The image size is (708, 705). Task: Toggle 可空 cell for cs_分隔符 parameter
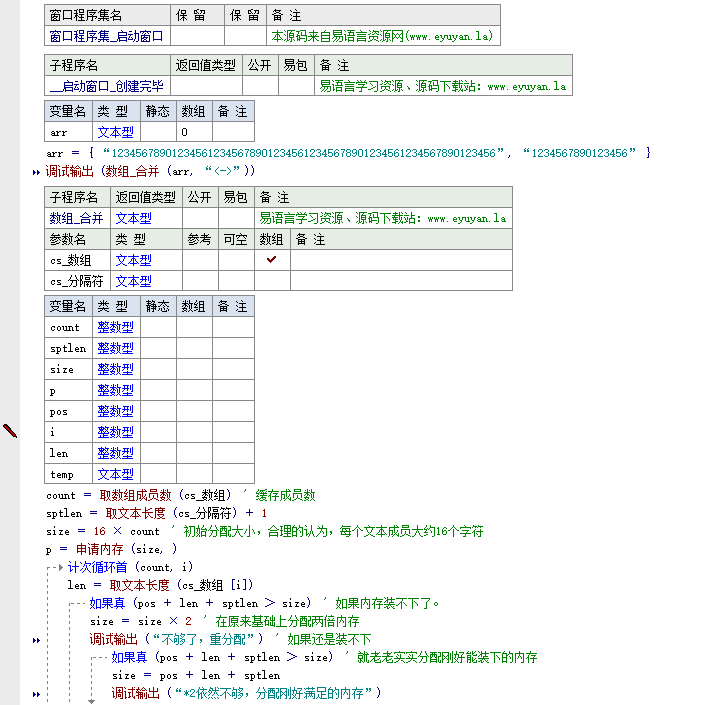coord(236,281)
